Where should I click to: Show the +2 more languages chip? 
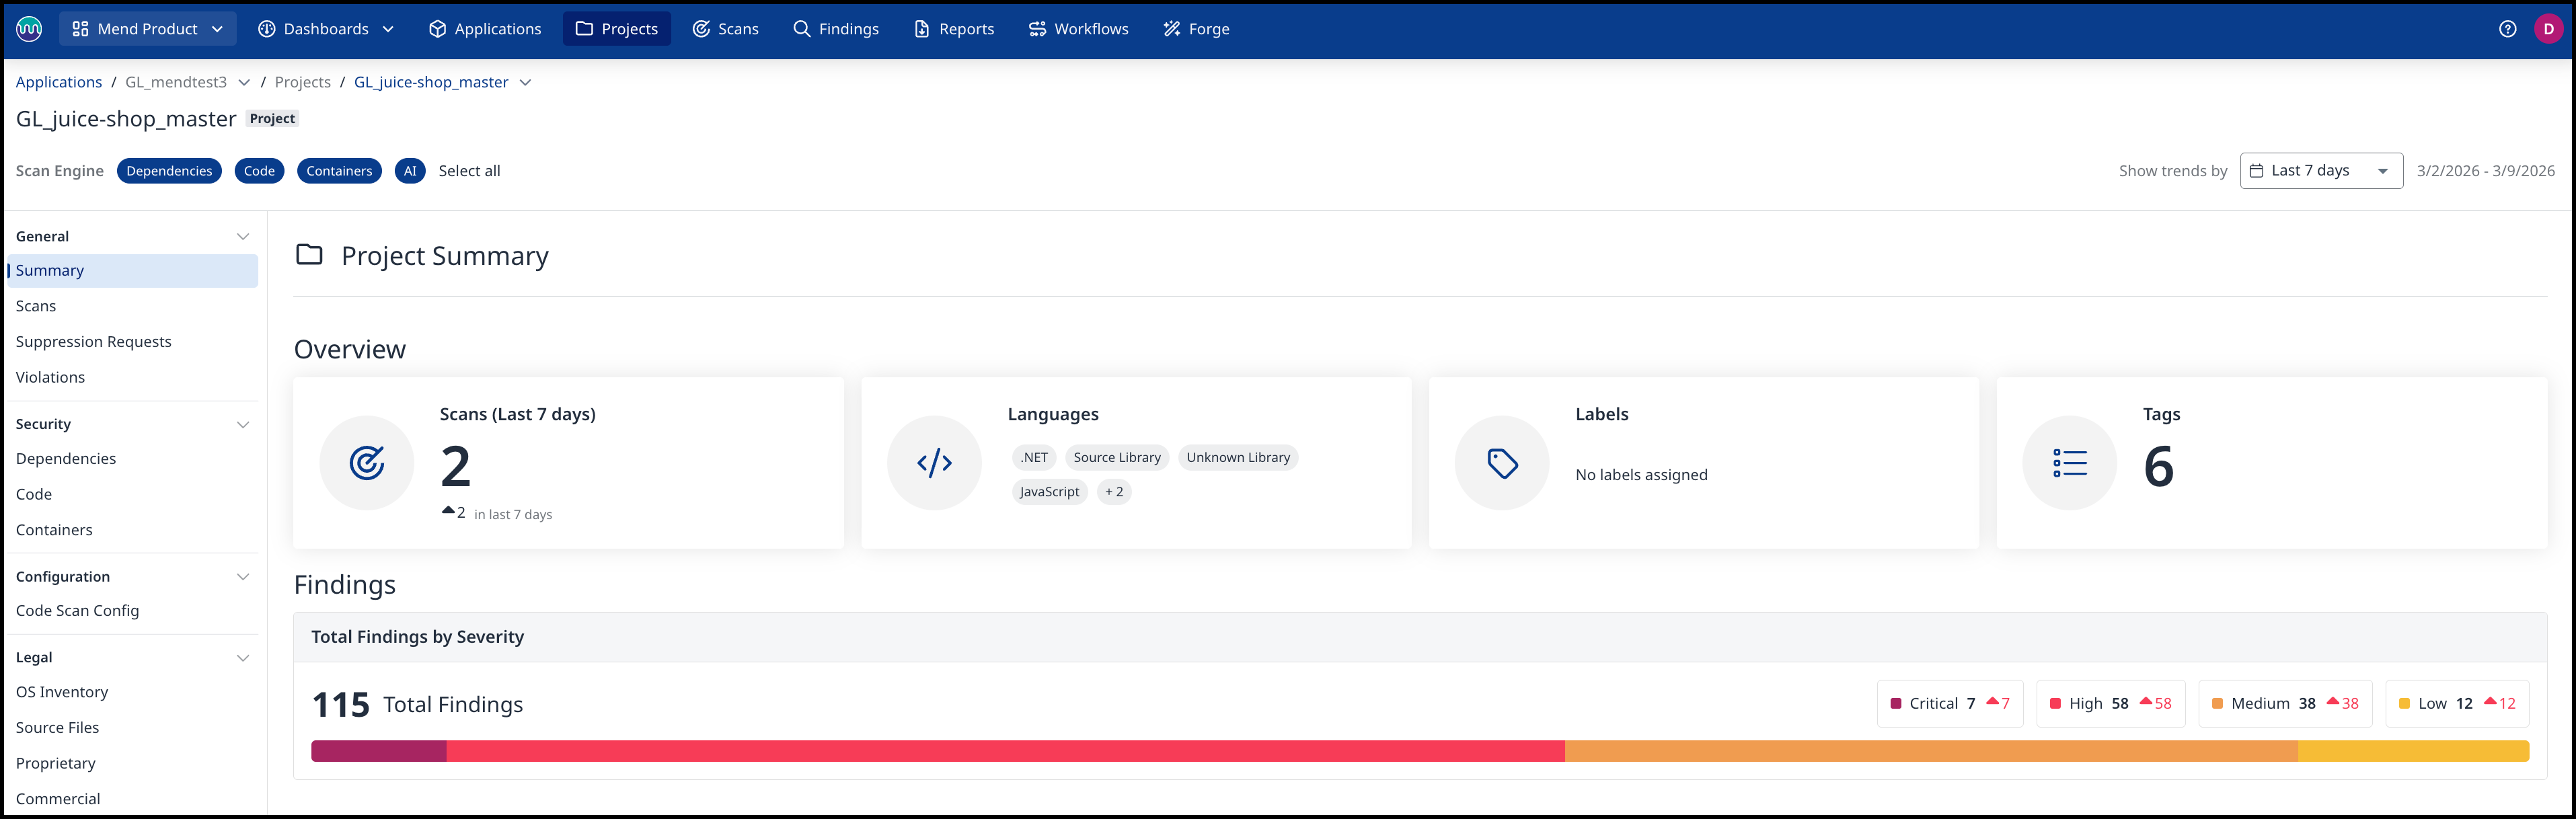(x=1114, y=492)
